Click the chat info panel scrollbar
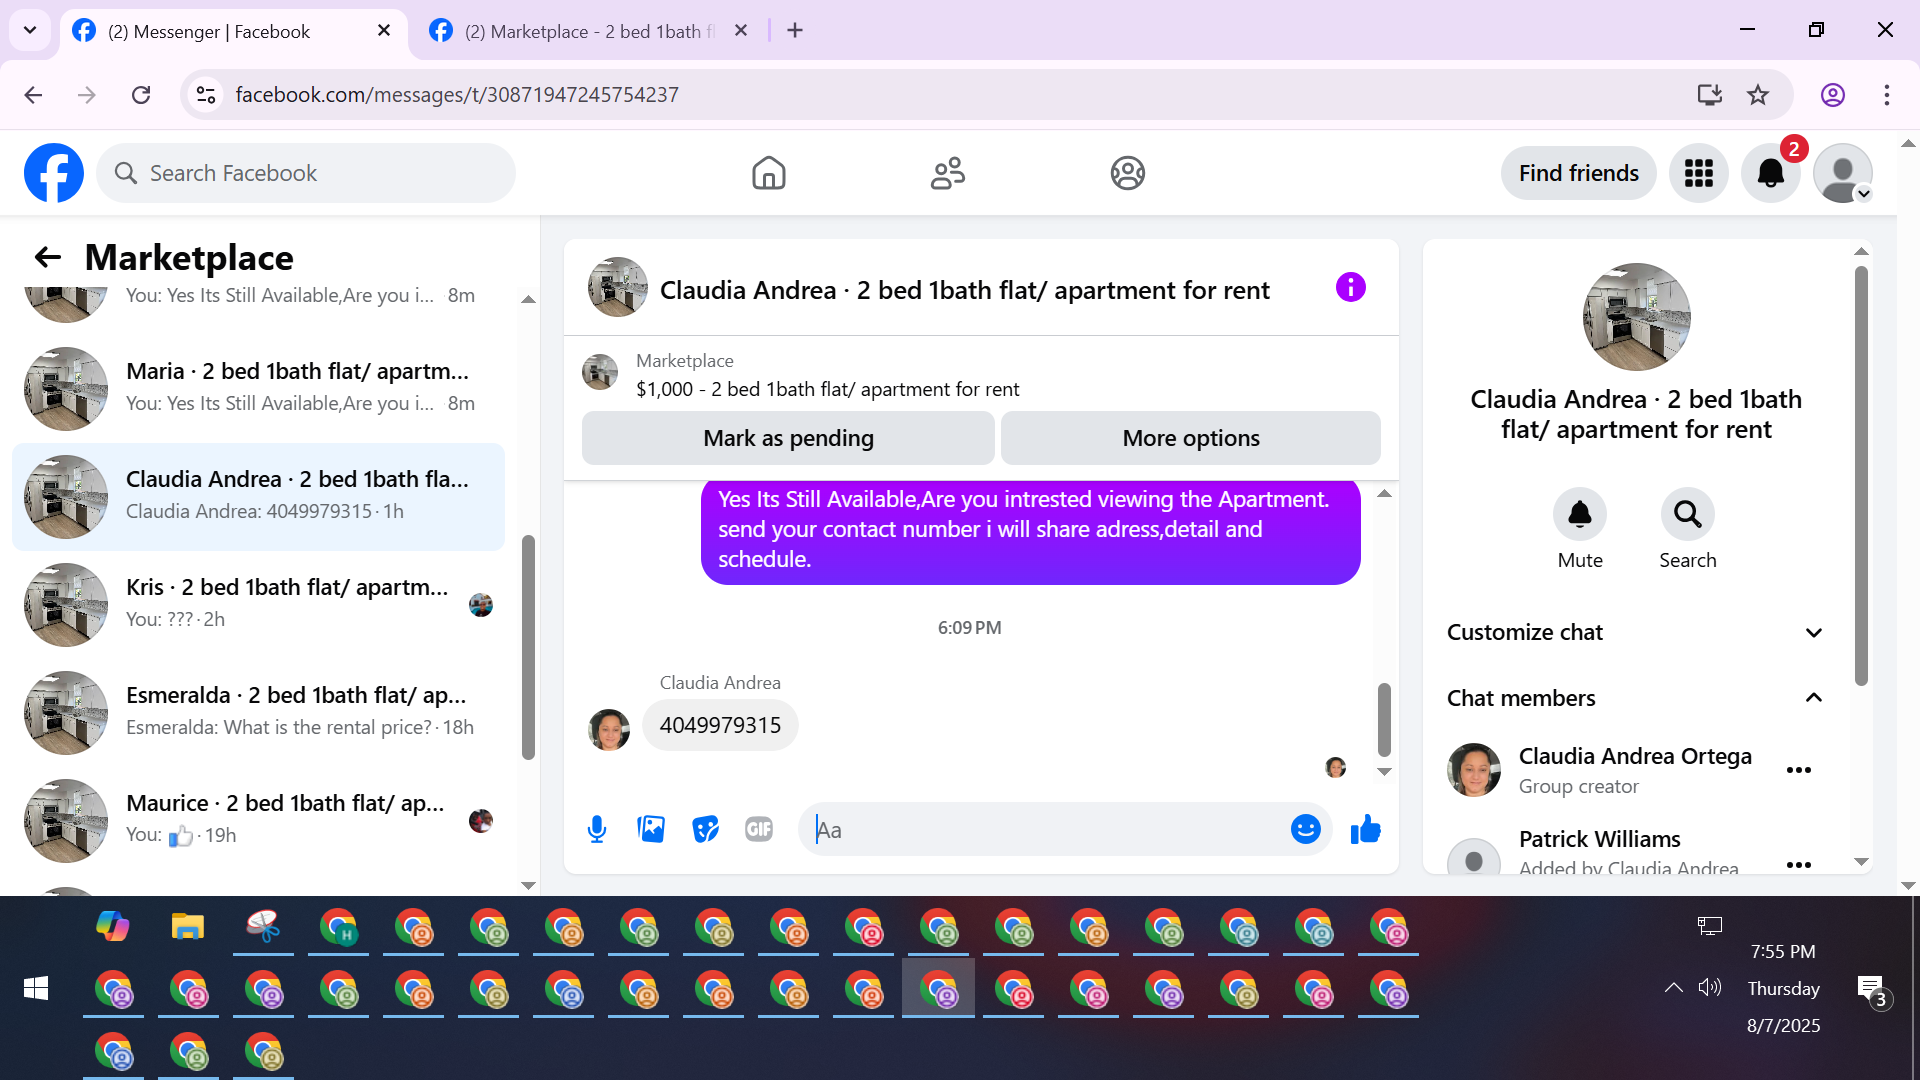 click(1861, 475)
